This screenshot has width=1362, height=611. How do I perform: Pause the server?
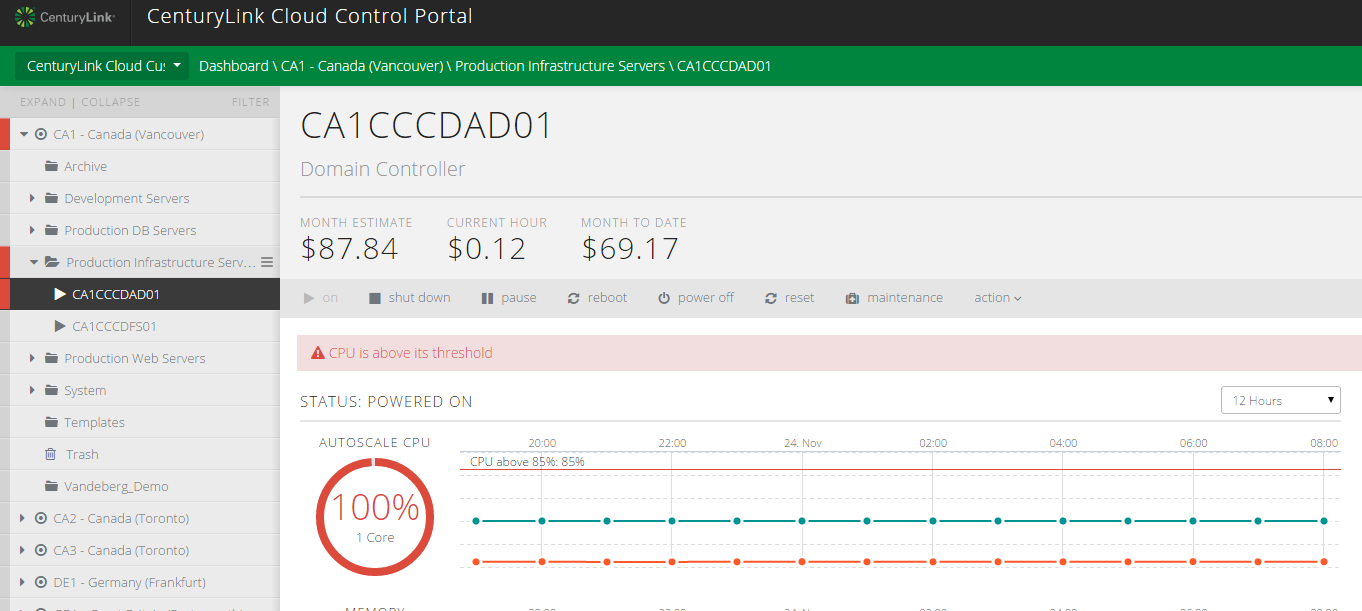pos(509,298)
